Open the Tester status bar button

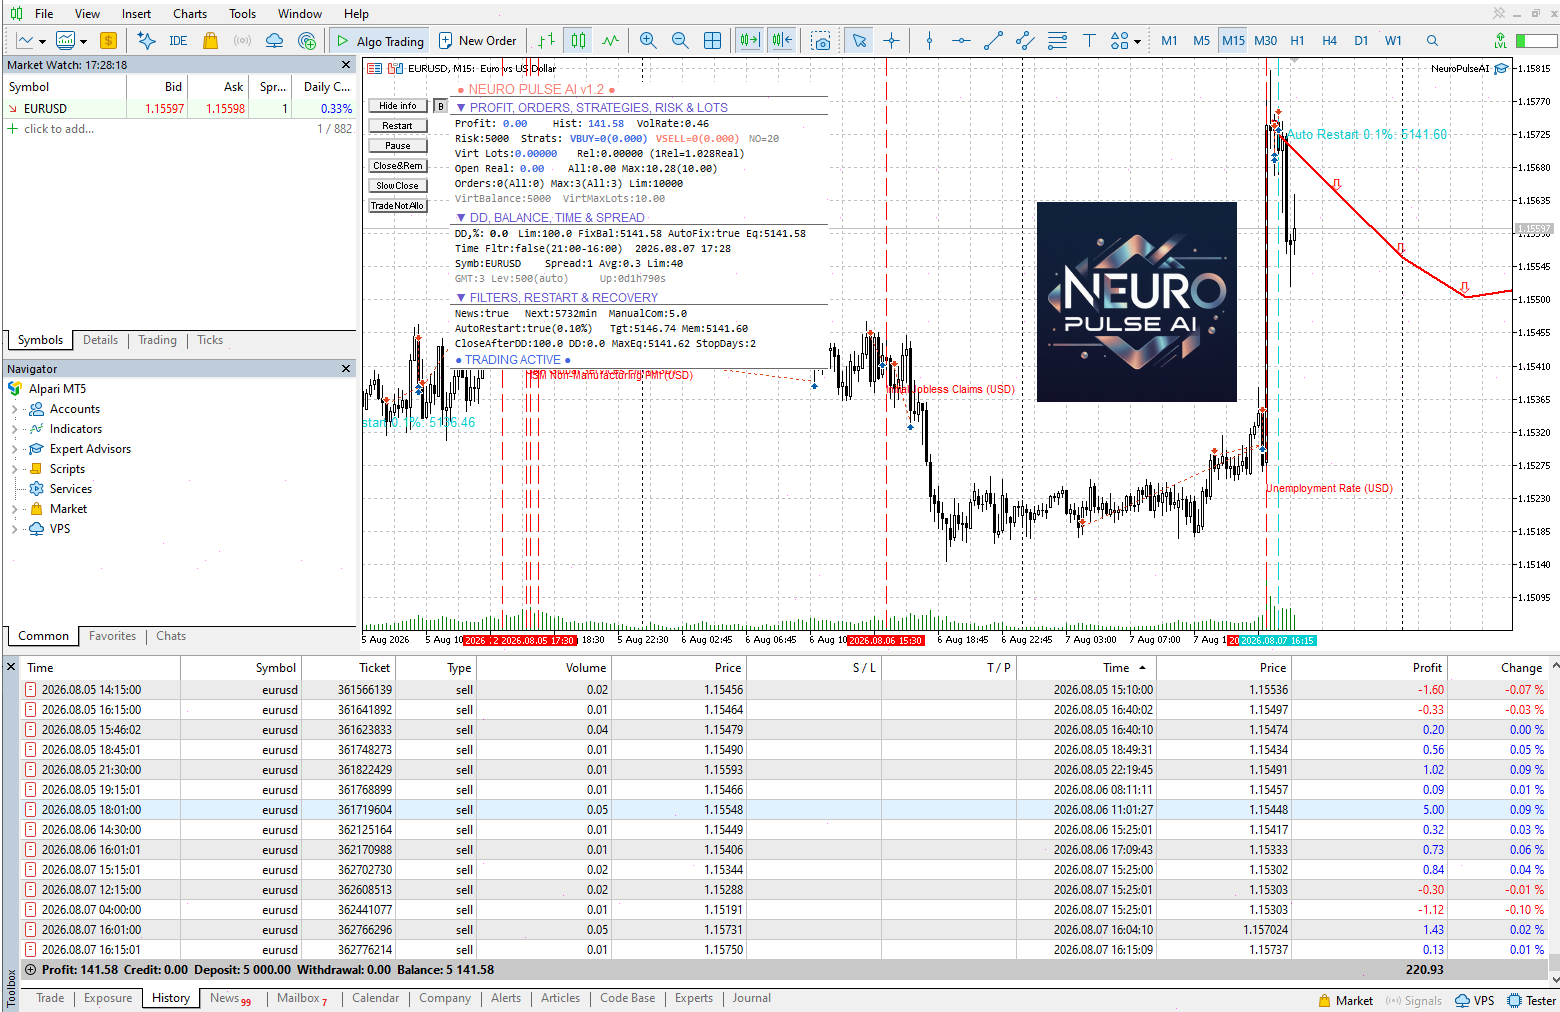click(x=1532, y=1000)
